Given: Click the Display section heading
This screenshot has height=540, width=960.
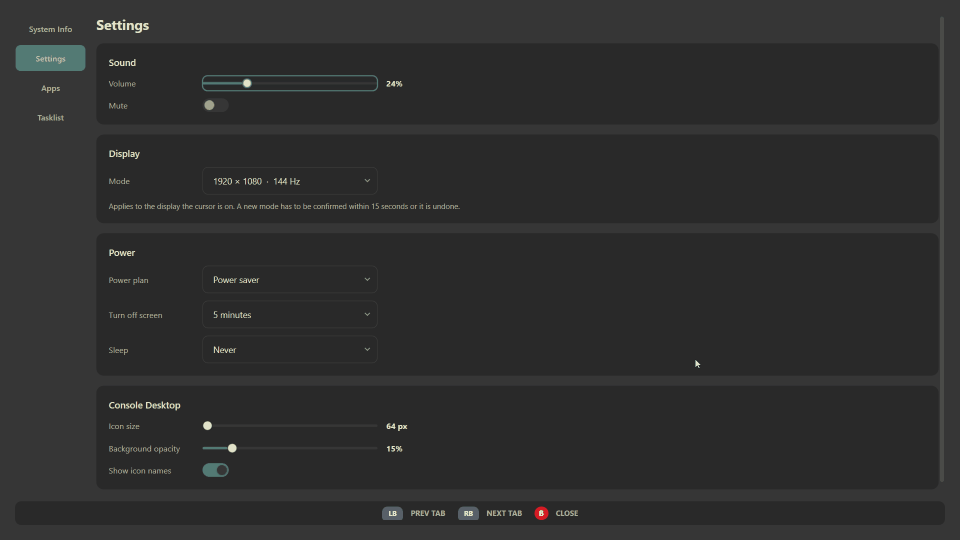Looking at the screenshot, I should tap(124, 154).
